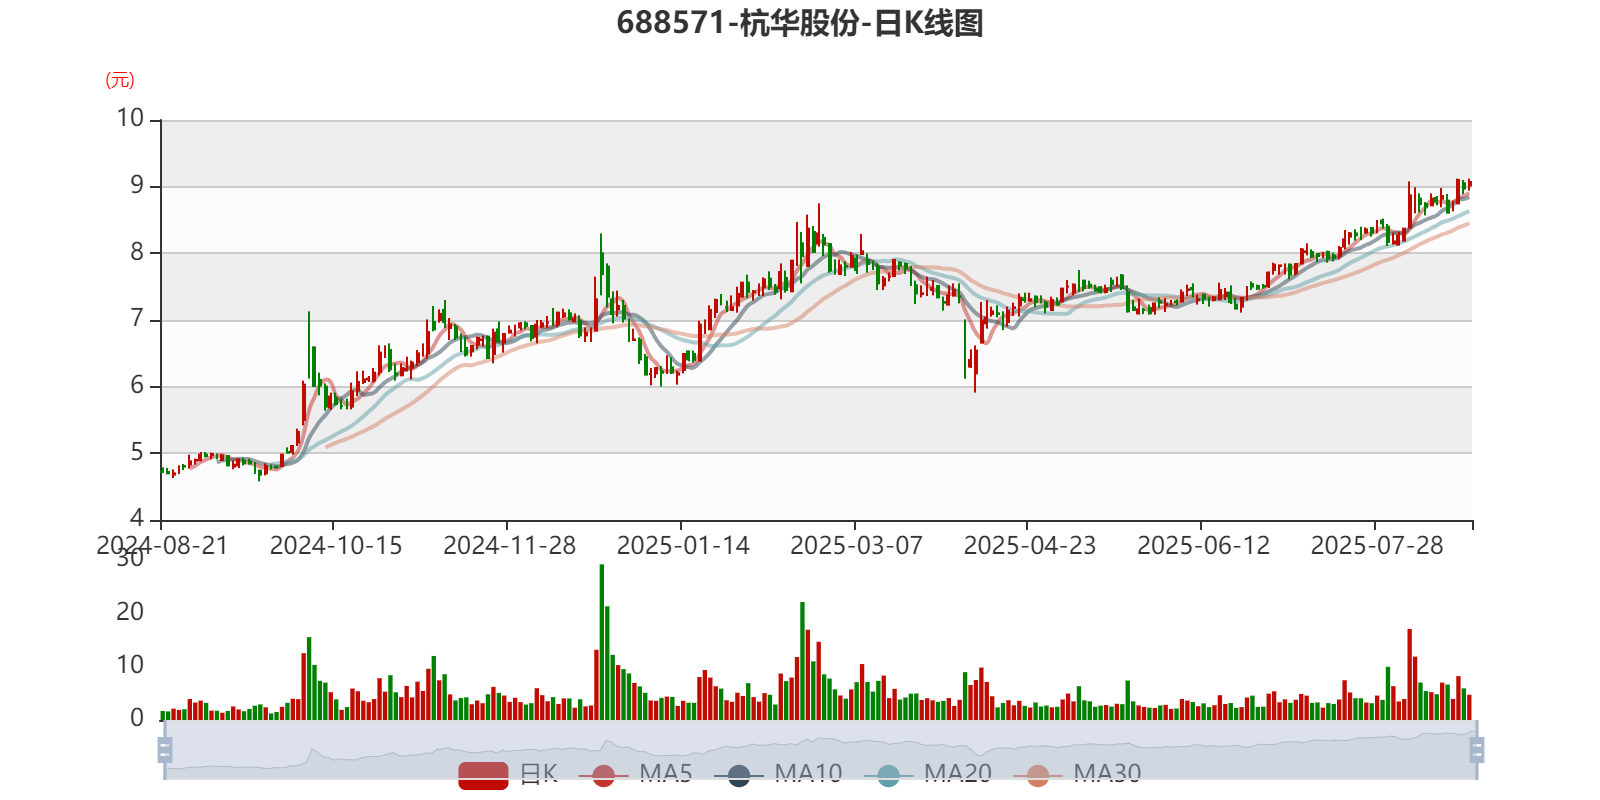This screenshot has height=800, width=1600.
Task: Click the price axis label 9
Action: coord(137,185)
